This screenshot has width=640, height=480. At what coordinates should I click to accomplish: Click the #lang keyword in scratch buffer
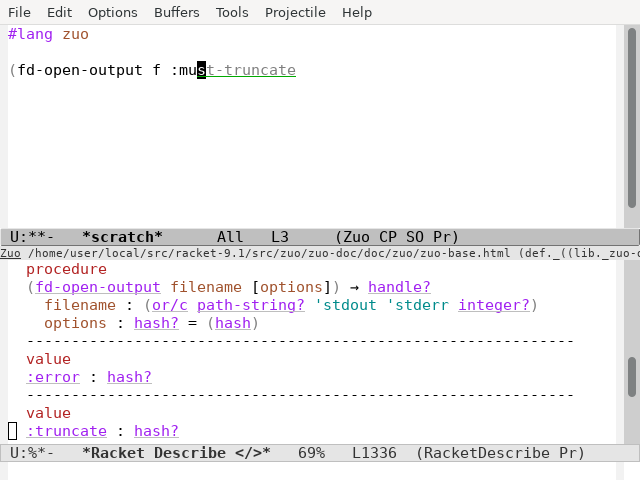point(30,34)
